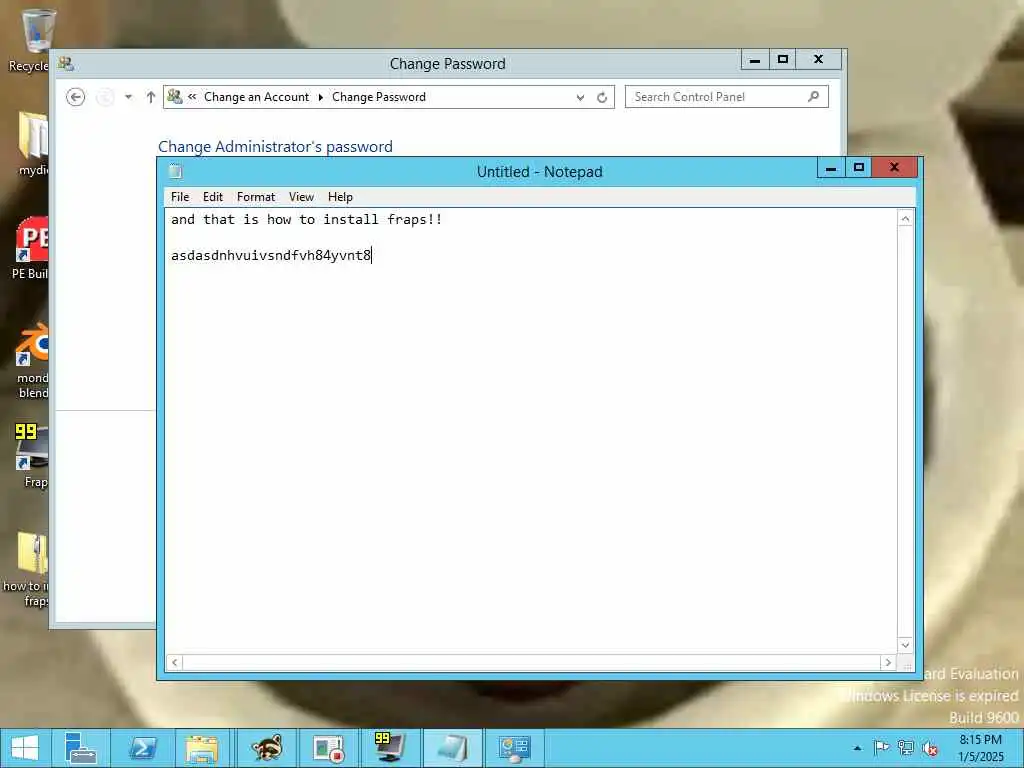The image size is (1024, 768).
Task: Close the Change Password window
Action: (x=818, y=60)
